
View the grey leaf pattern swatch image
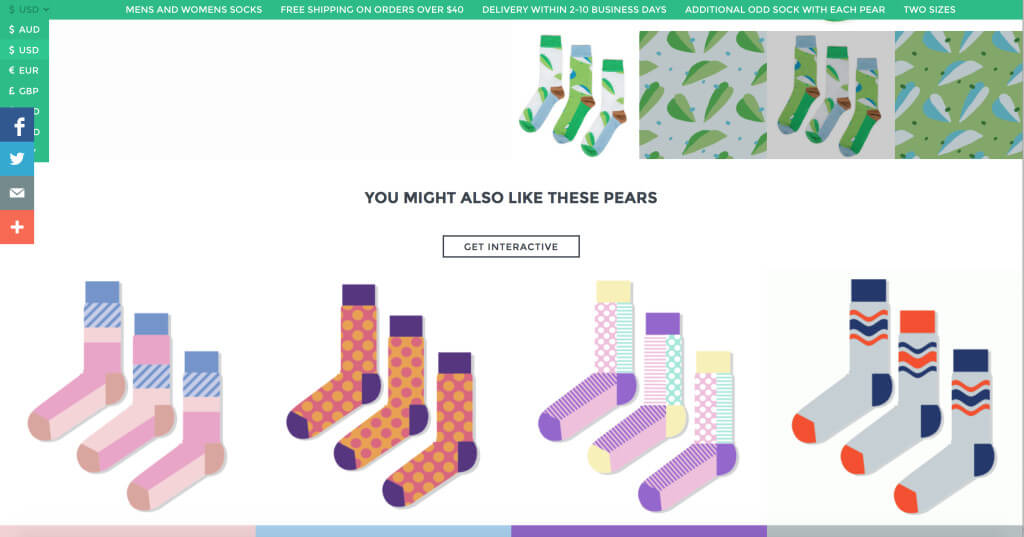click(703, 95)
